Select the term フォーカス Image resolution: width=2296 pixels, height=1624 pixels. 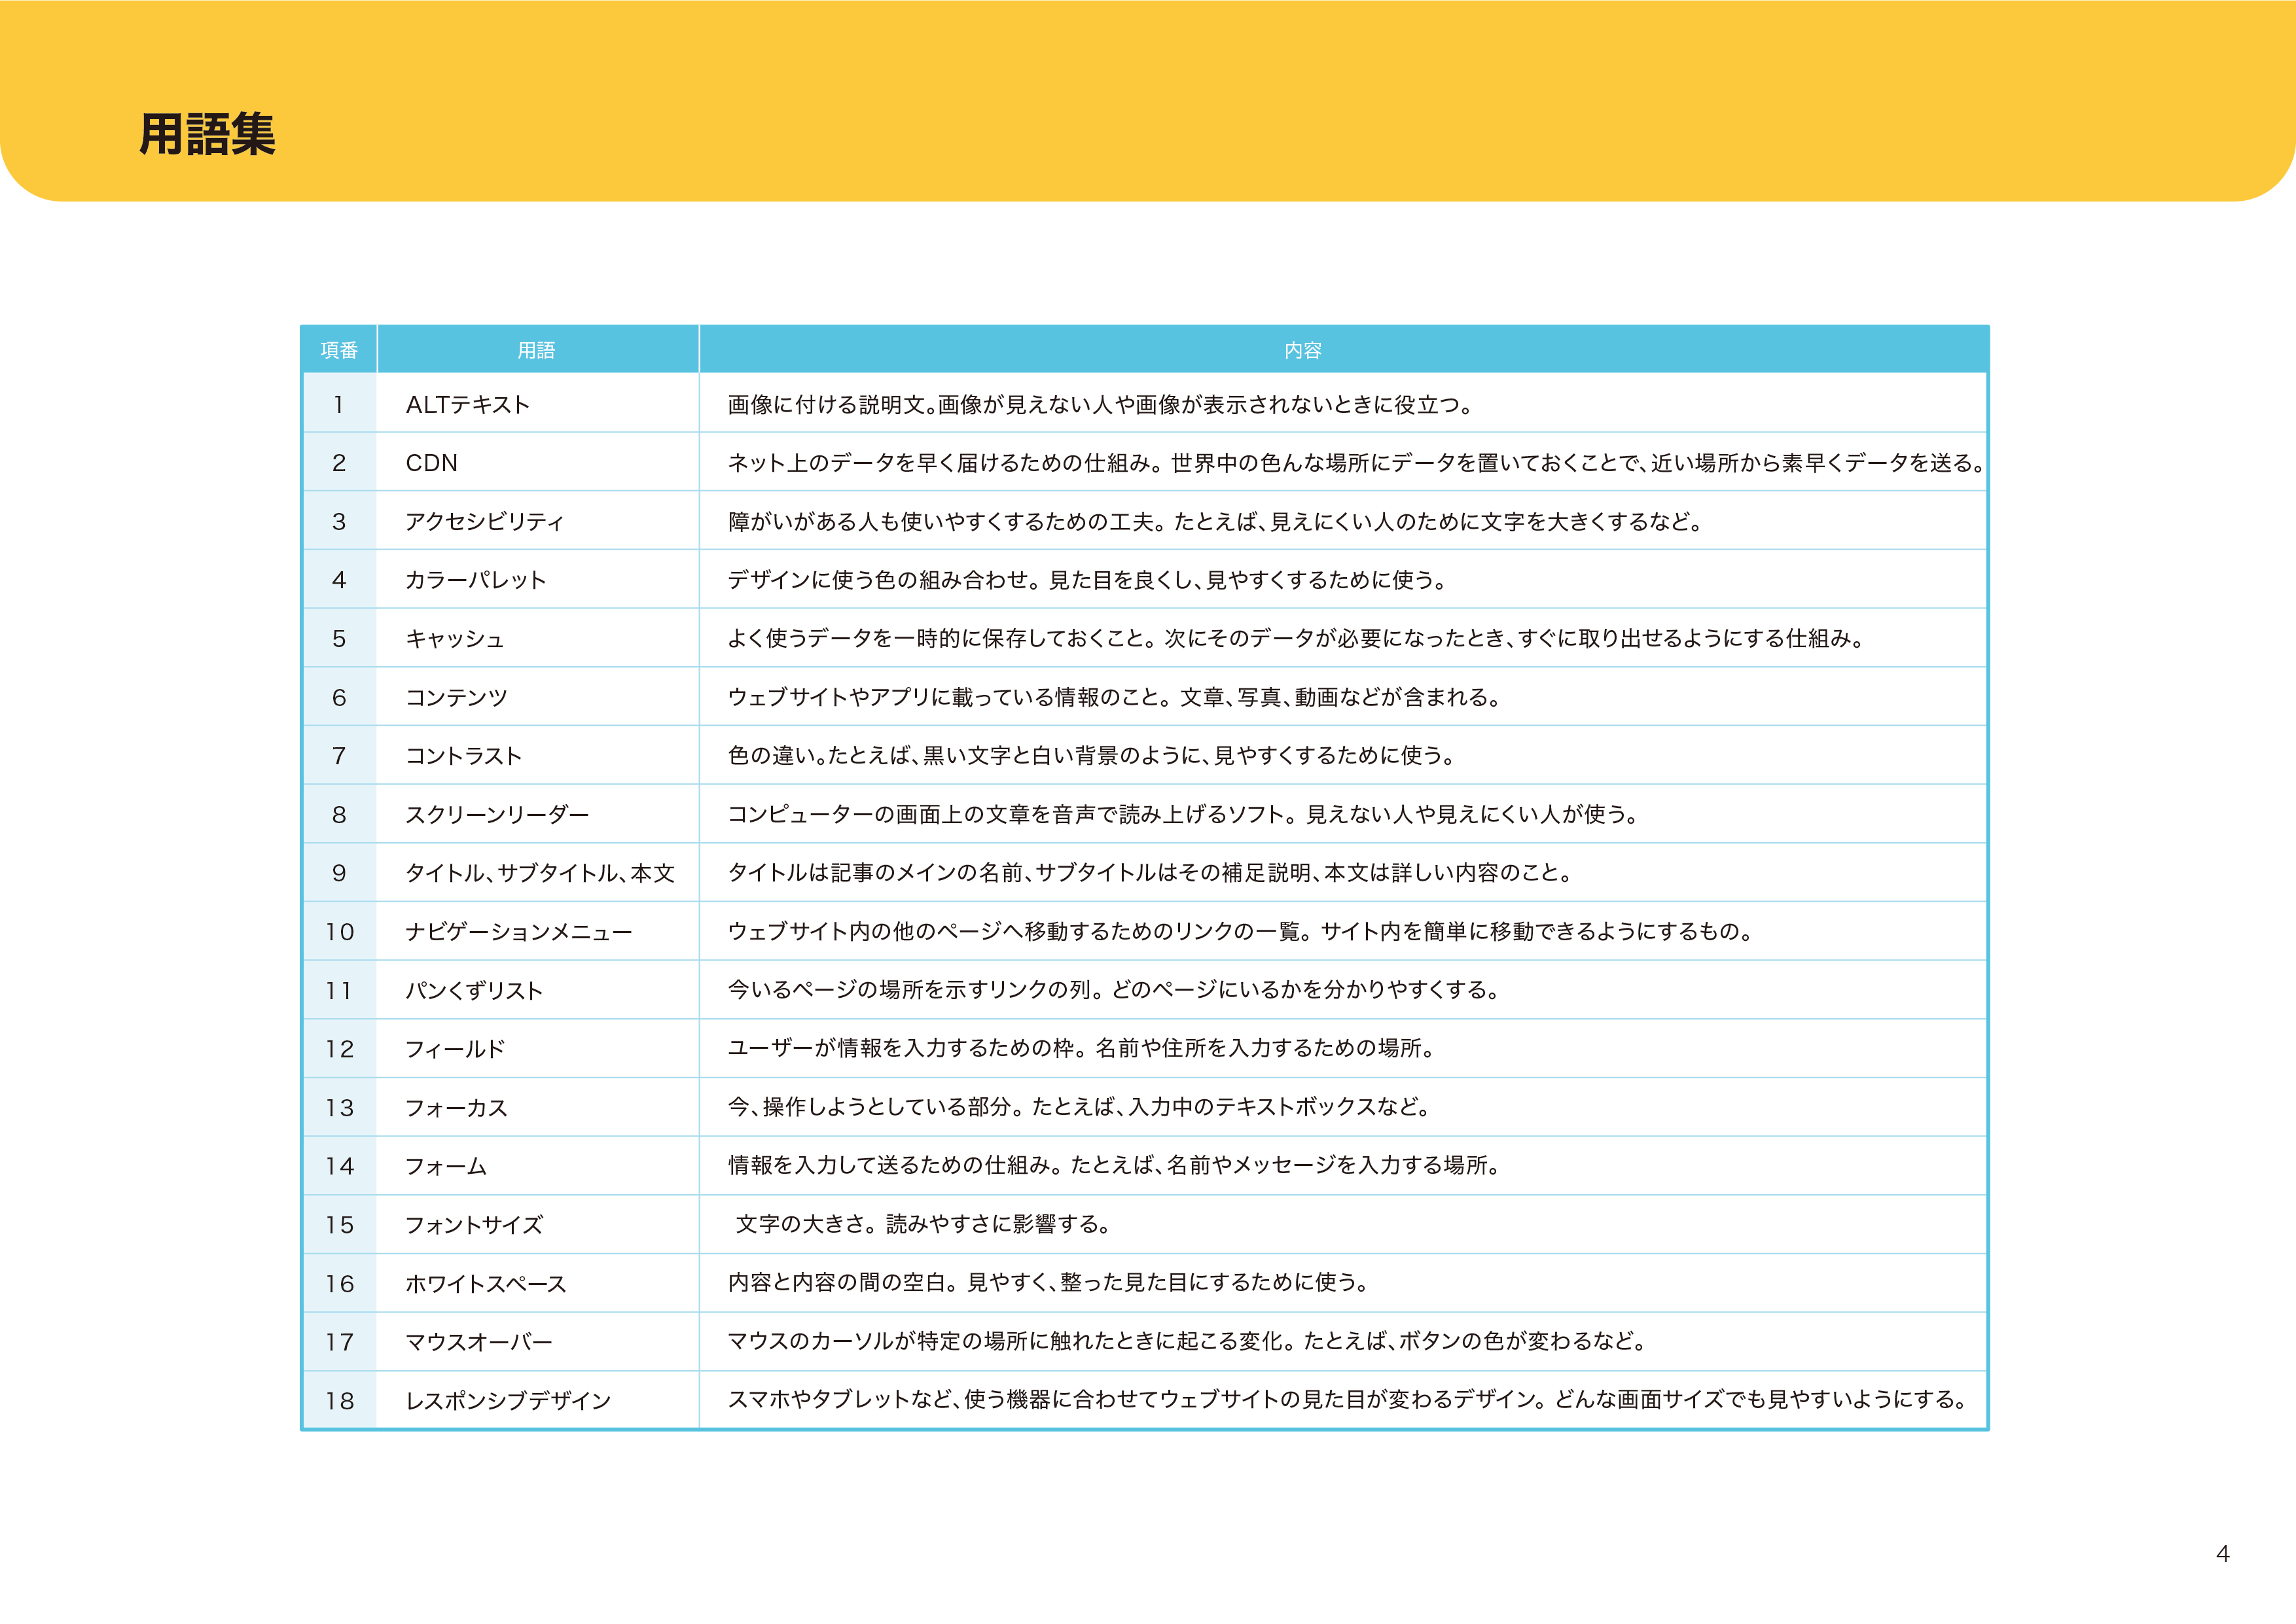[457, 1108]
